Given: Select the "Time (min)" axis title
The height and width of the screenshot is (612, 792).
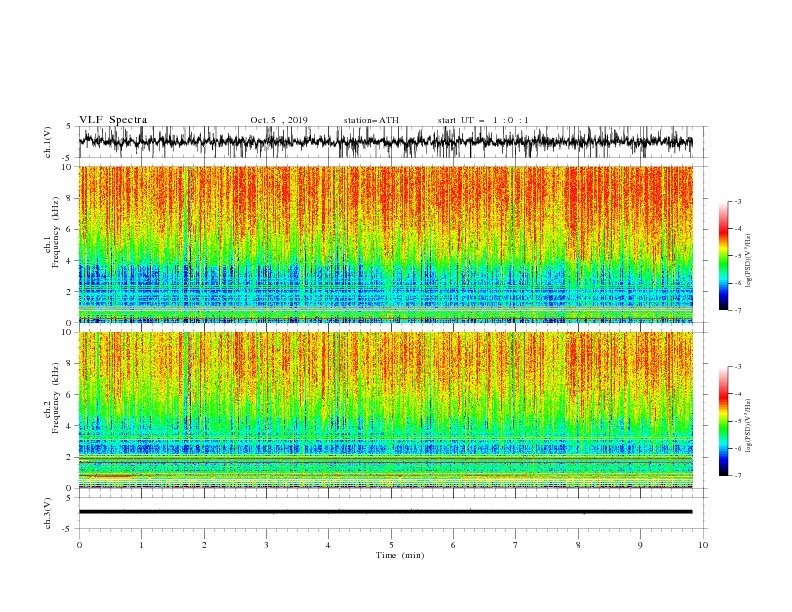Looking at the screenshot, I should click(x=400, y=555).
